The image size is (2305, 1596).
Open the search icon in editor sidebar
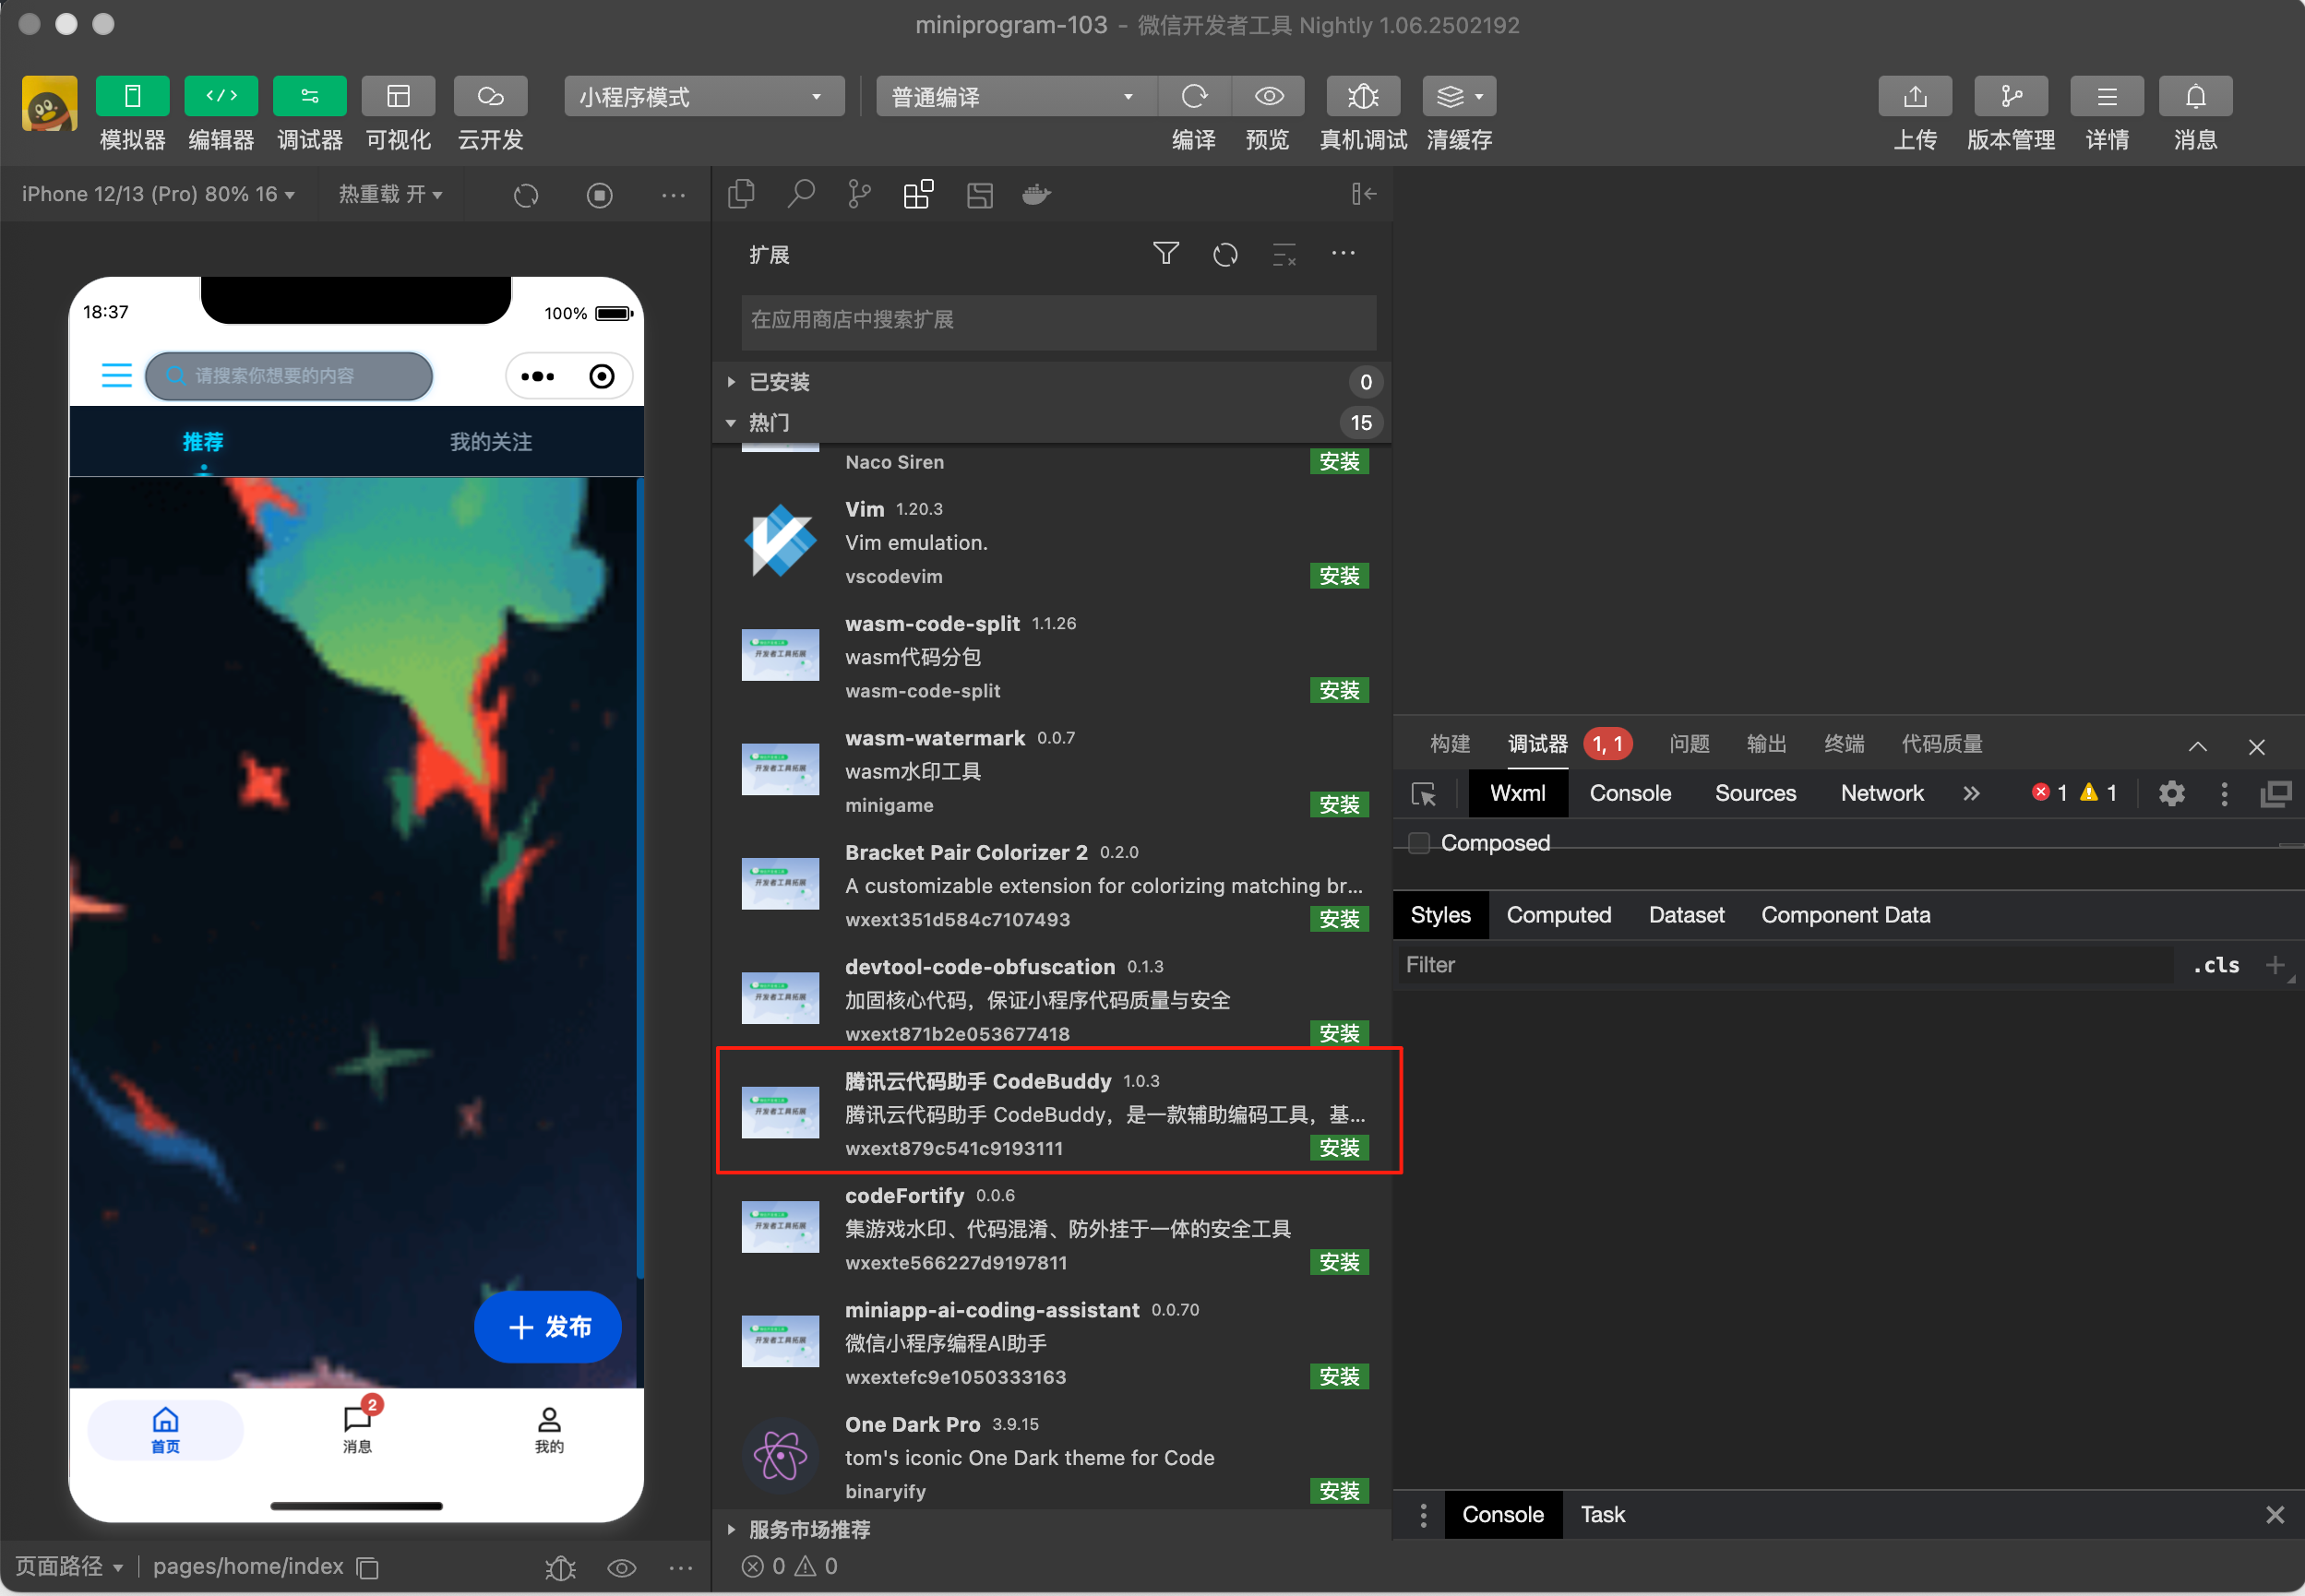pos(800,194)
